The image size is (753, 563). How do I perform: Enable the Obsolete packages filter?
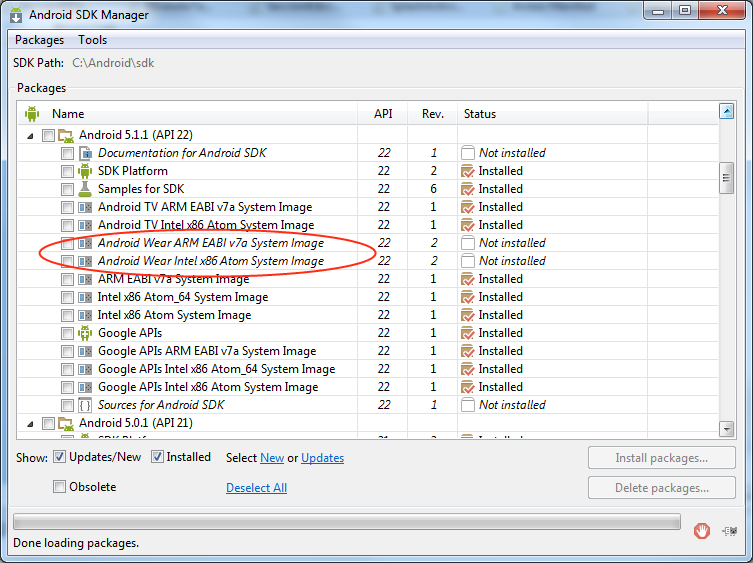point(59,487)
